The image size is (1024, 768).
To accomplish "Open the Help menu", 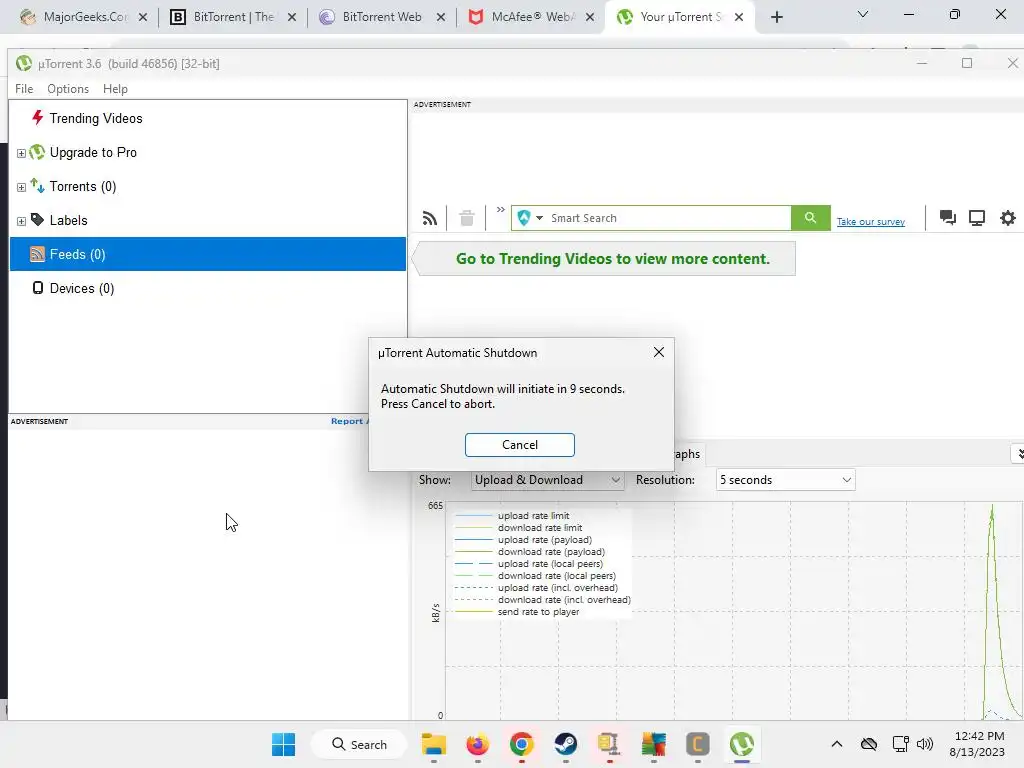I will [115, 89].
